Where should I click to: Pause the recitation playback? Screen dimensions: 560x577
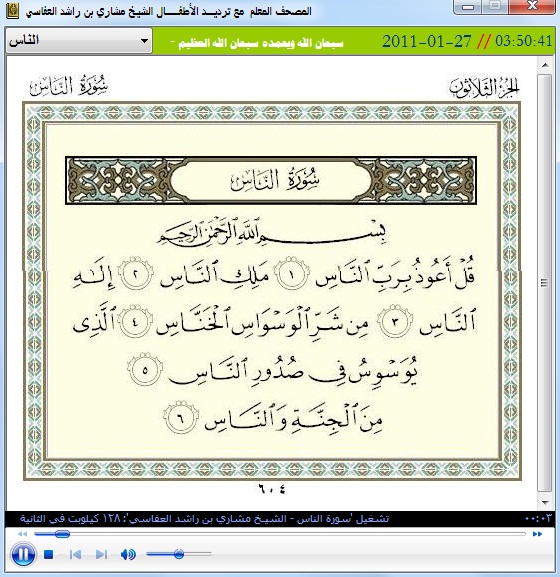pyautogui.click(x=23, y=554)
